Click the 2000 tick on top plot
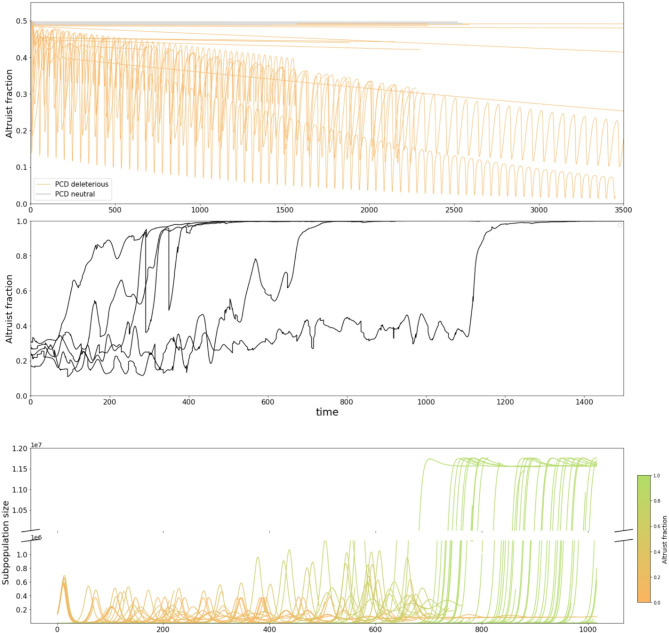 [369, 210]
